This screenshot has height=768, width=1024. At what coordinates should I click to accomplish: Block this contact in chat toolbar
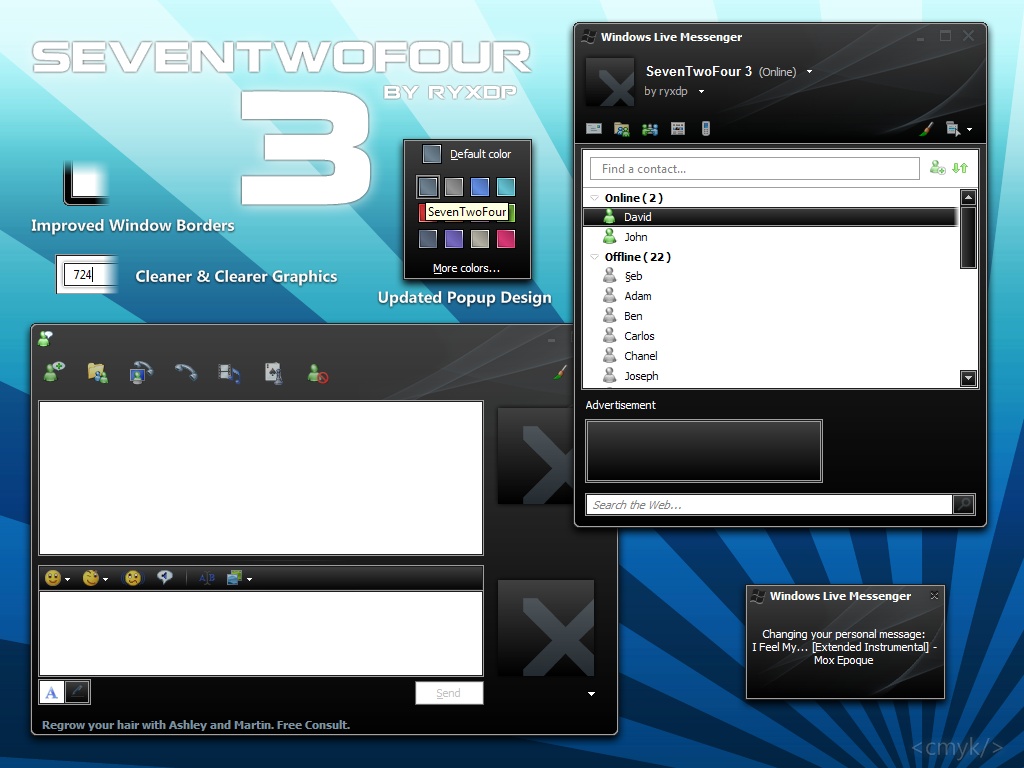(x=317, y=374)
